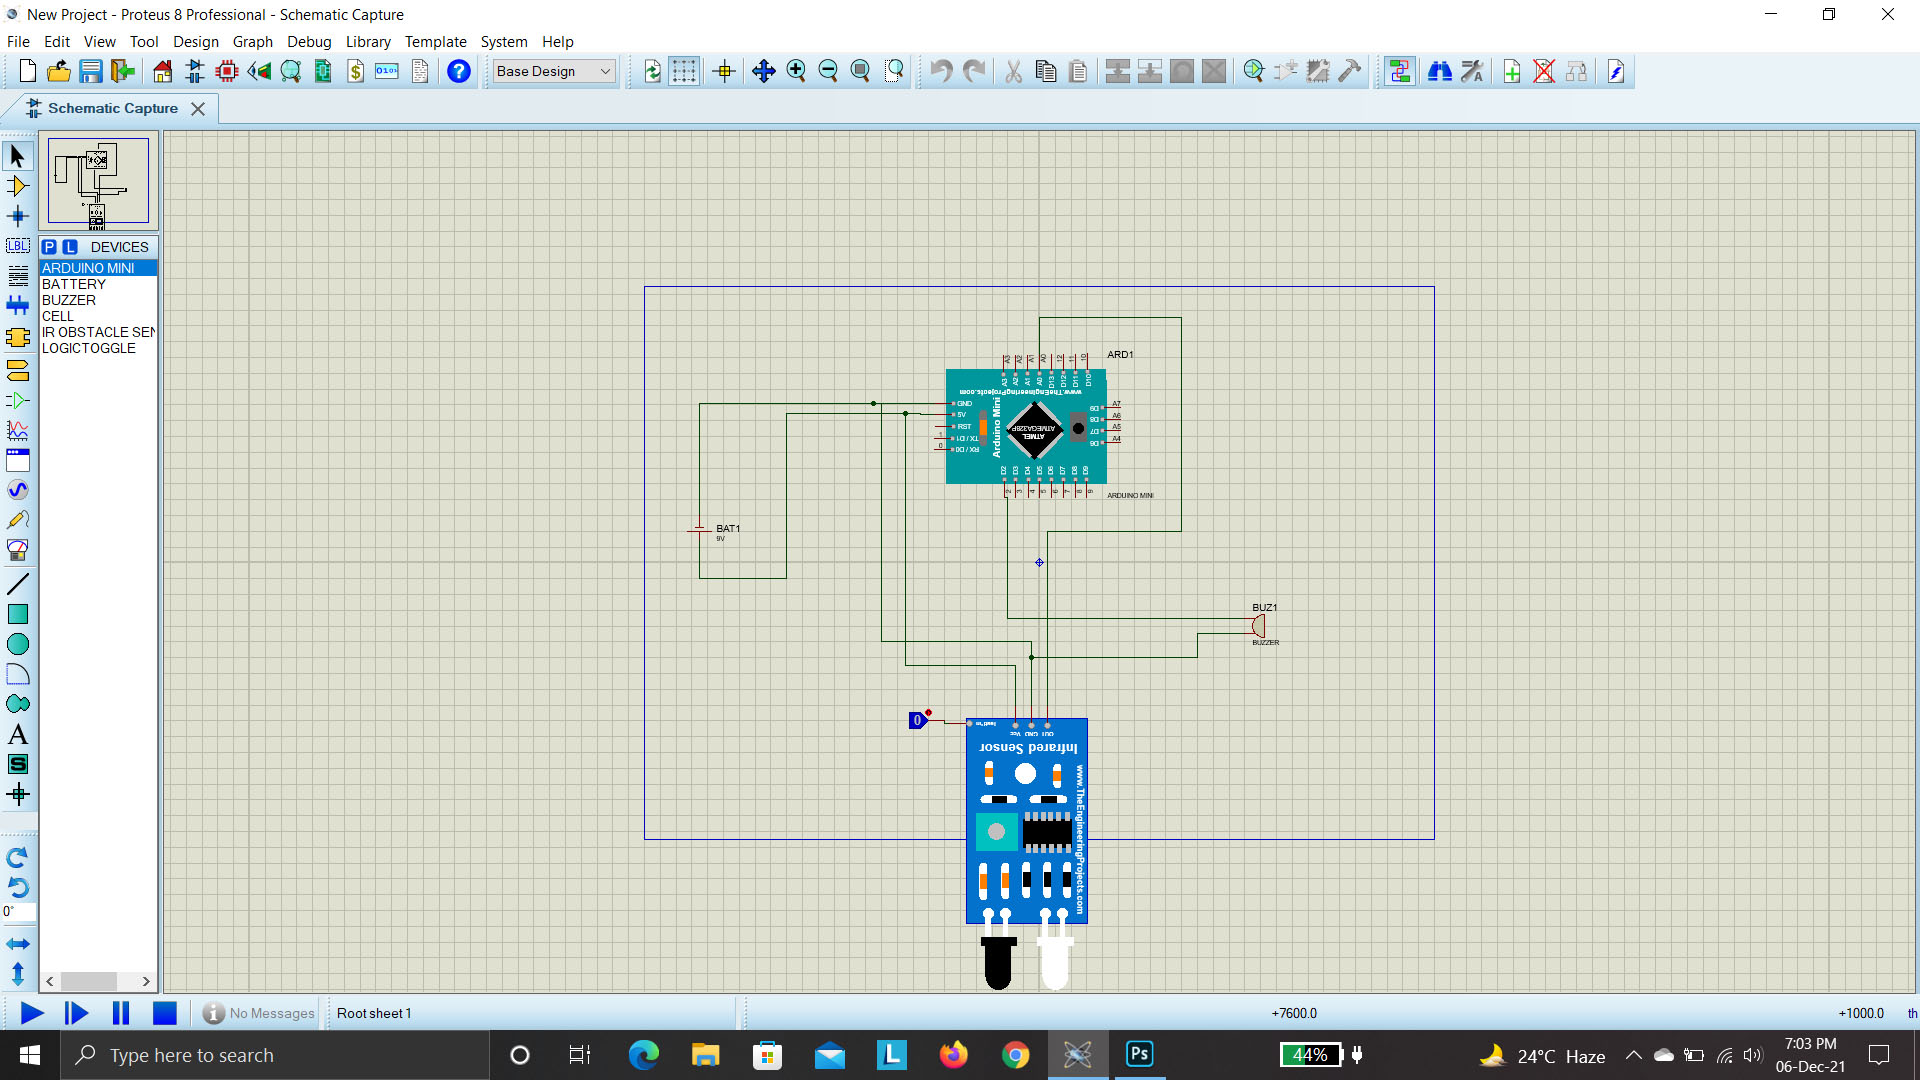Toggle the logic state input on schematic
1920x1080 pixels.
point(917,720)
